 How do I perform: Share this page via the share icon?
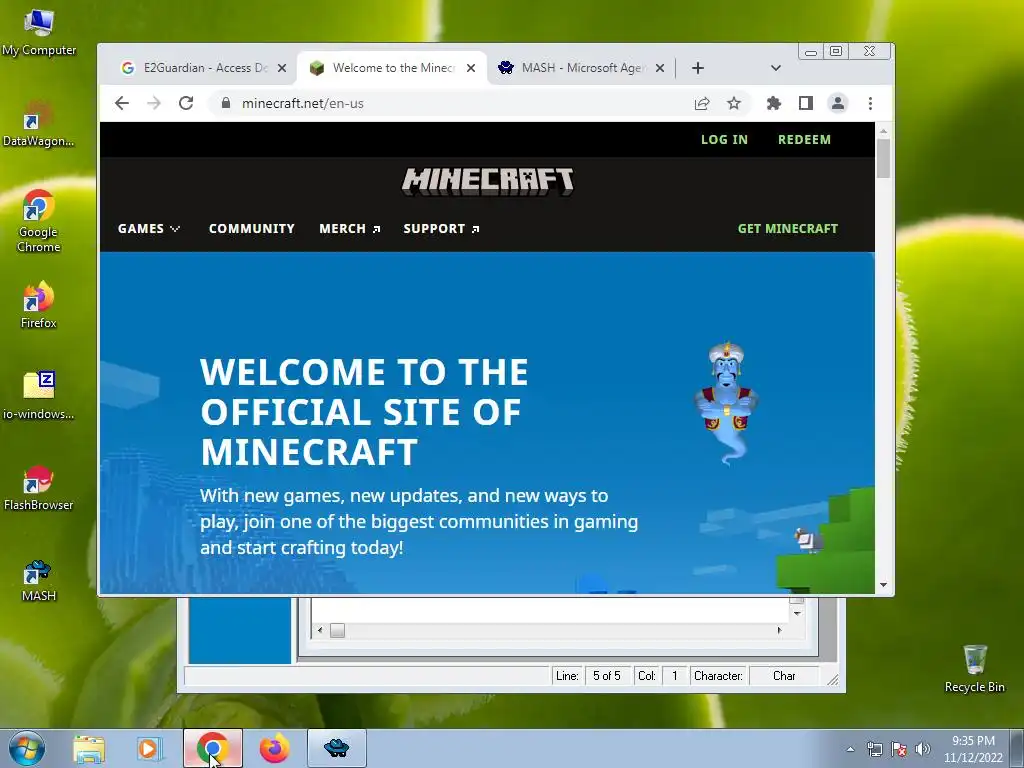(x=702, y=103)
